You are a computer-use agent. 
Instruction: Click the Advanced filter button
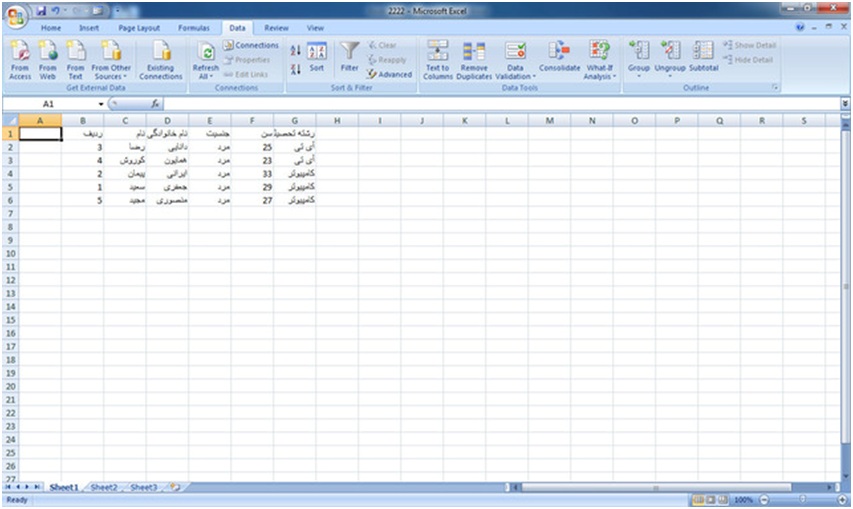point(390,74)
